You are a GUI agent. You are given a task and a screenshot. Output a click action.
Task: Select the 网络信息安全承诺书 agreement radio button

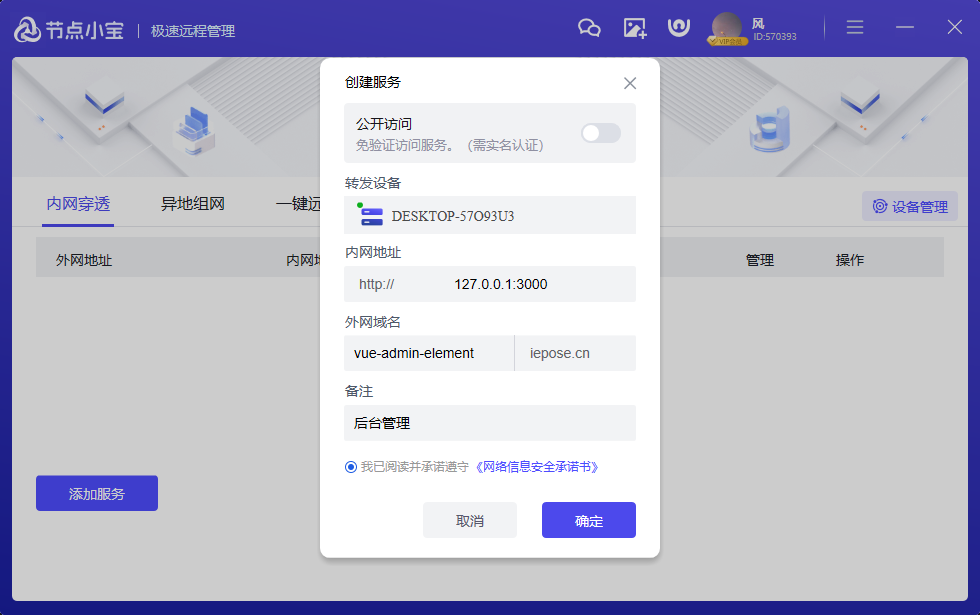pyautogui.click(x=349, y=465)
